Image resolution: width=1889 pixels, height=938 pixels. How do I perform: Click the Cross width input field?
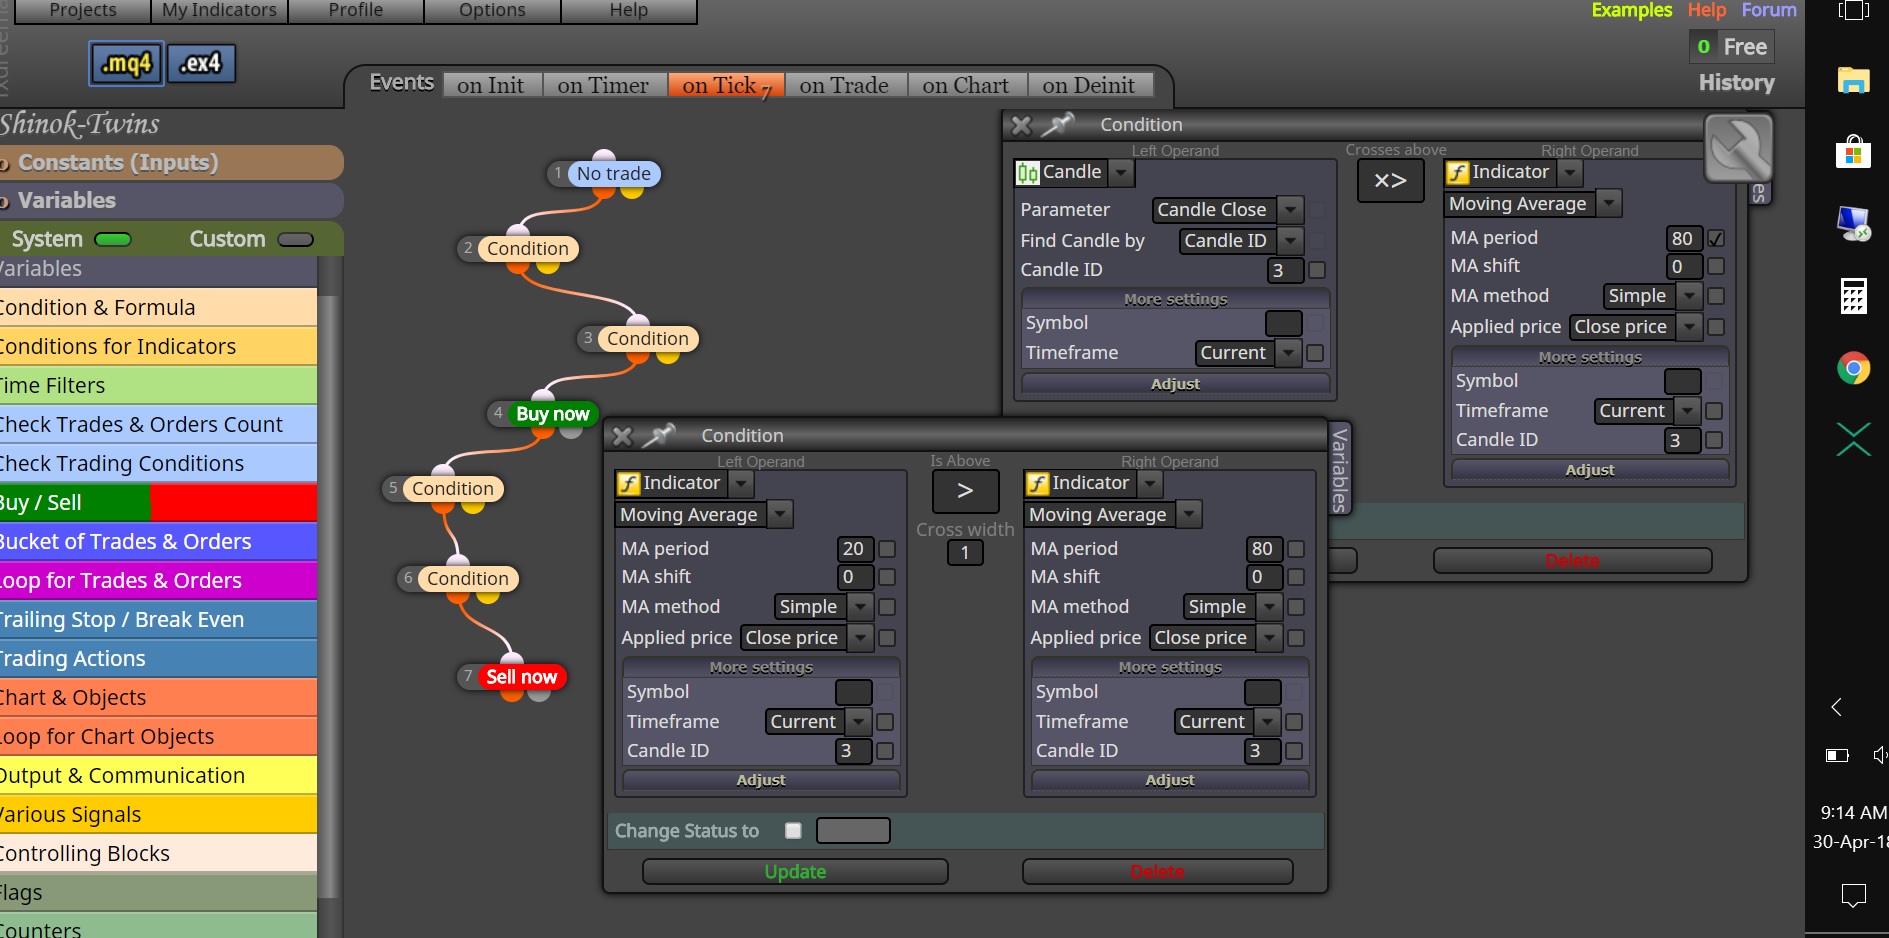coord(965,553)
